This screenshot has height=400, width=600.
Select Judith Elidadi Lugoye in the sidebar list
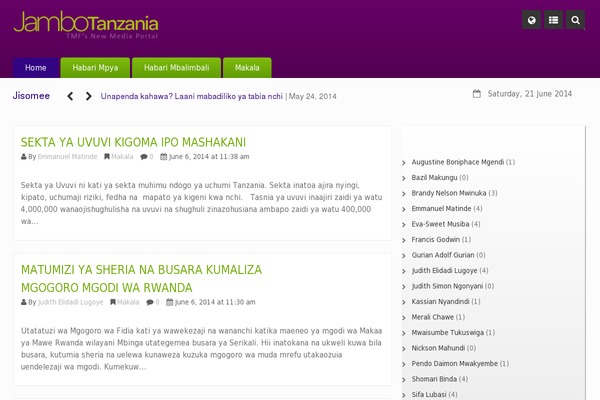pos(445,271)
